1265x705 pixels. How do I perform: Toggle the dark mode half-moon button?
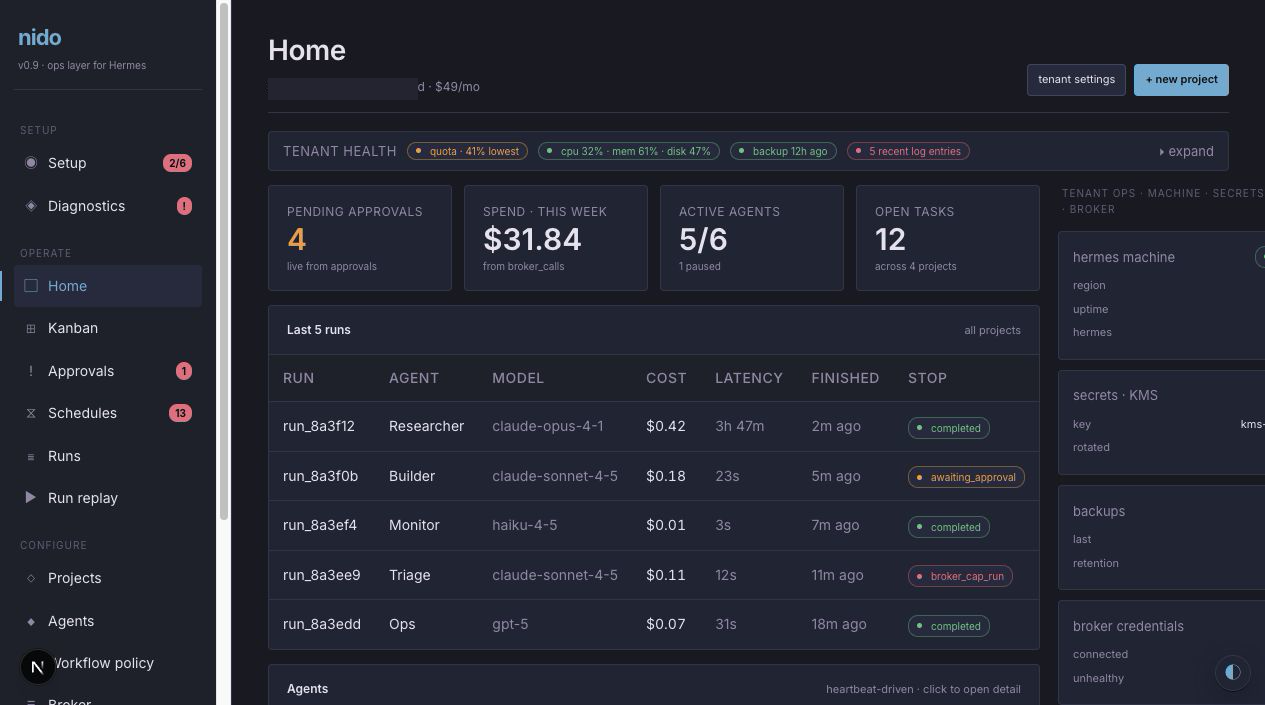click(x=1233, y=672)
